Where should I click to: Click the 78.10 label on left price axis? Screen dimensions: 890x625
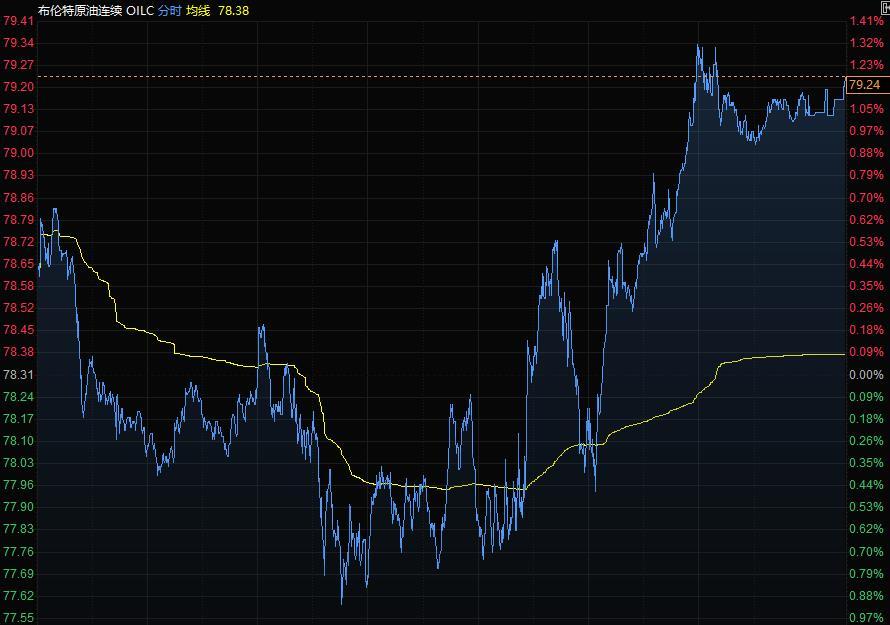click(19, 441)
